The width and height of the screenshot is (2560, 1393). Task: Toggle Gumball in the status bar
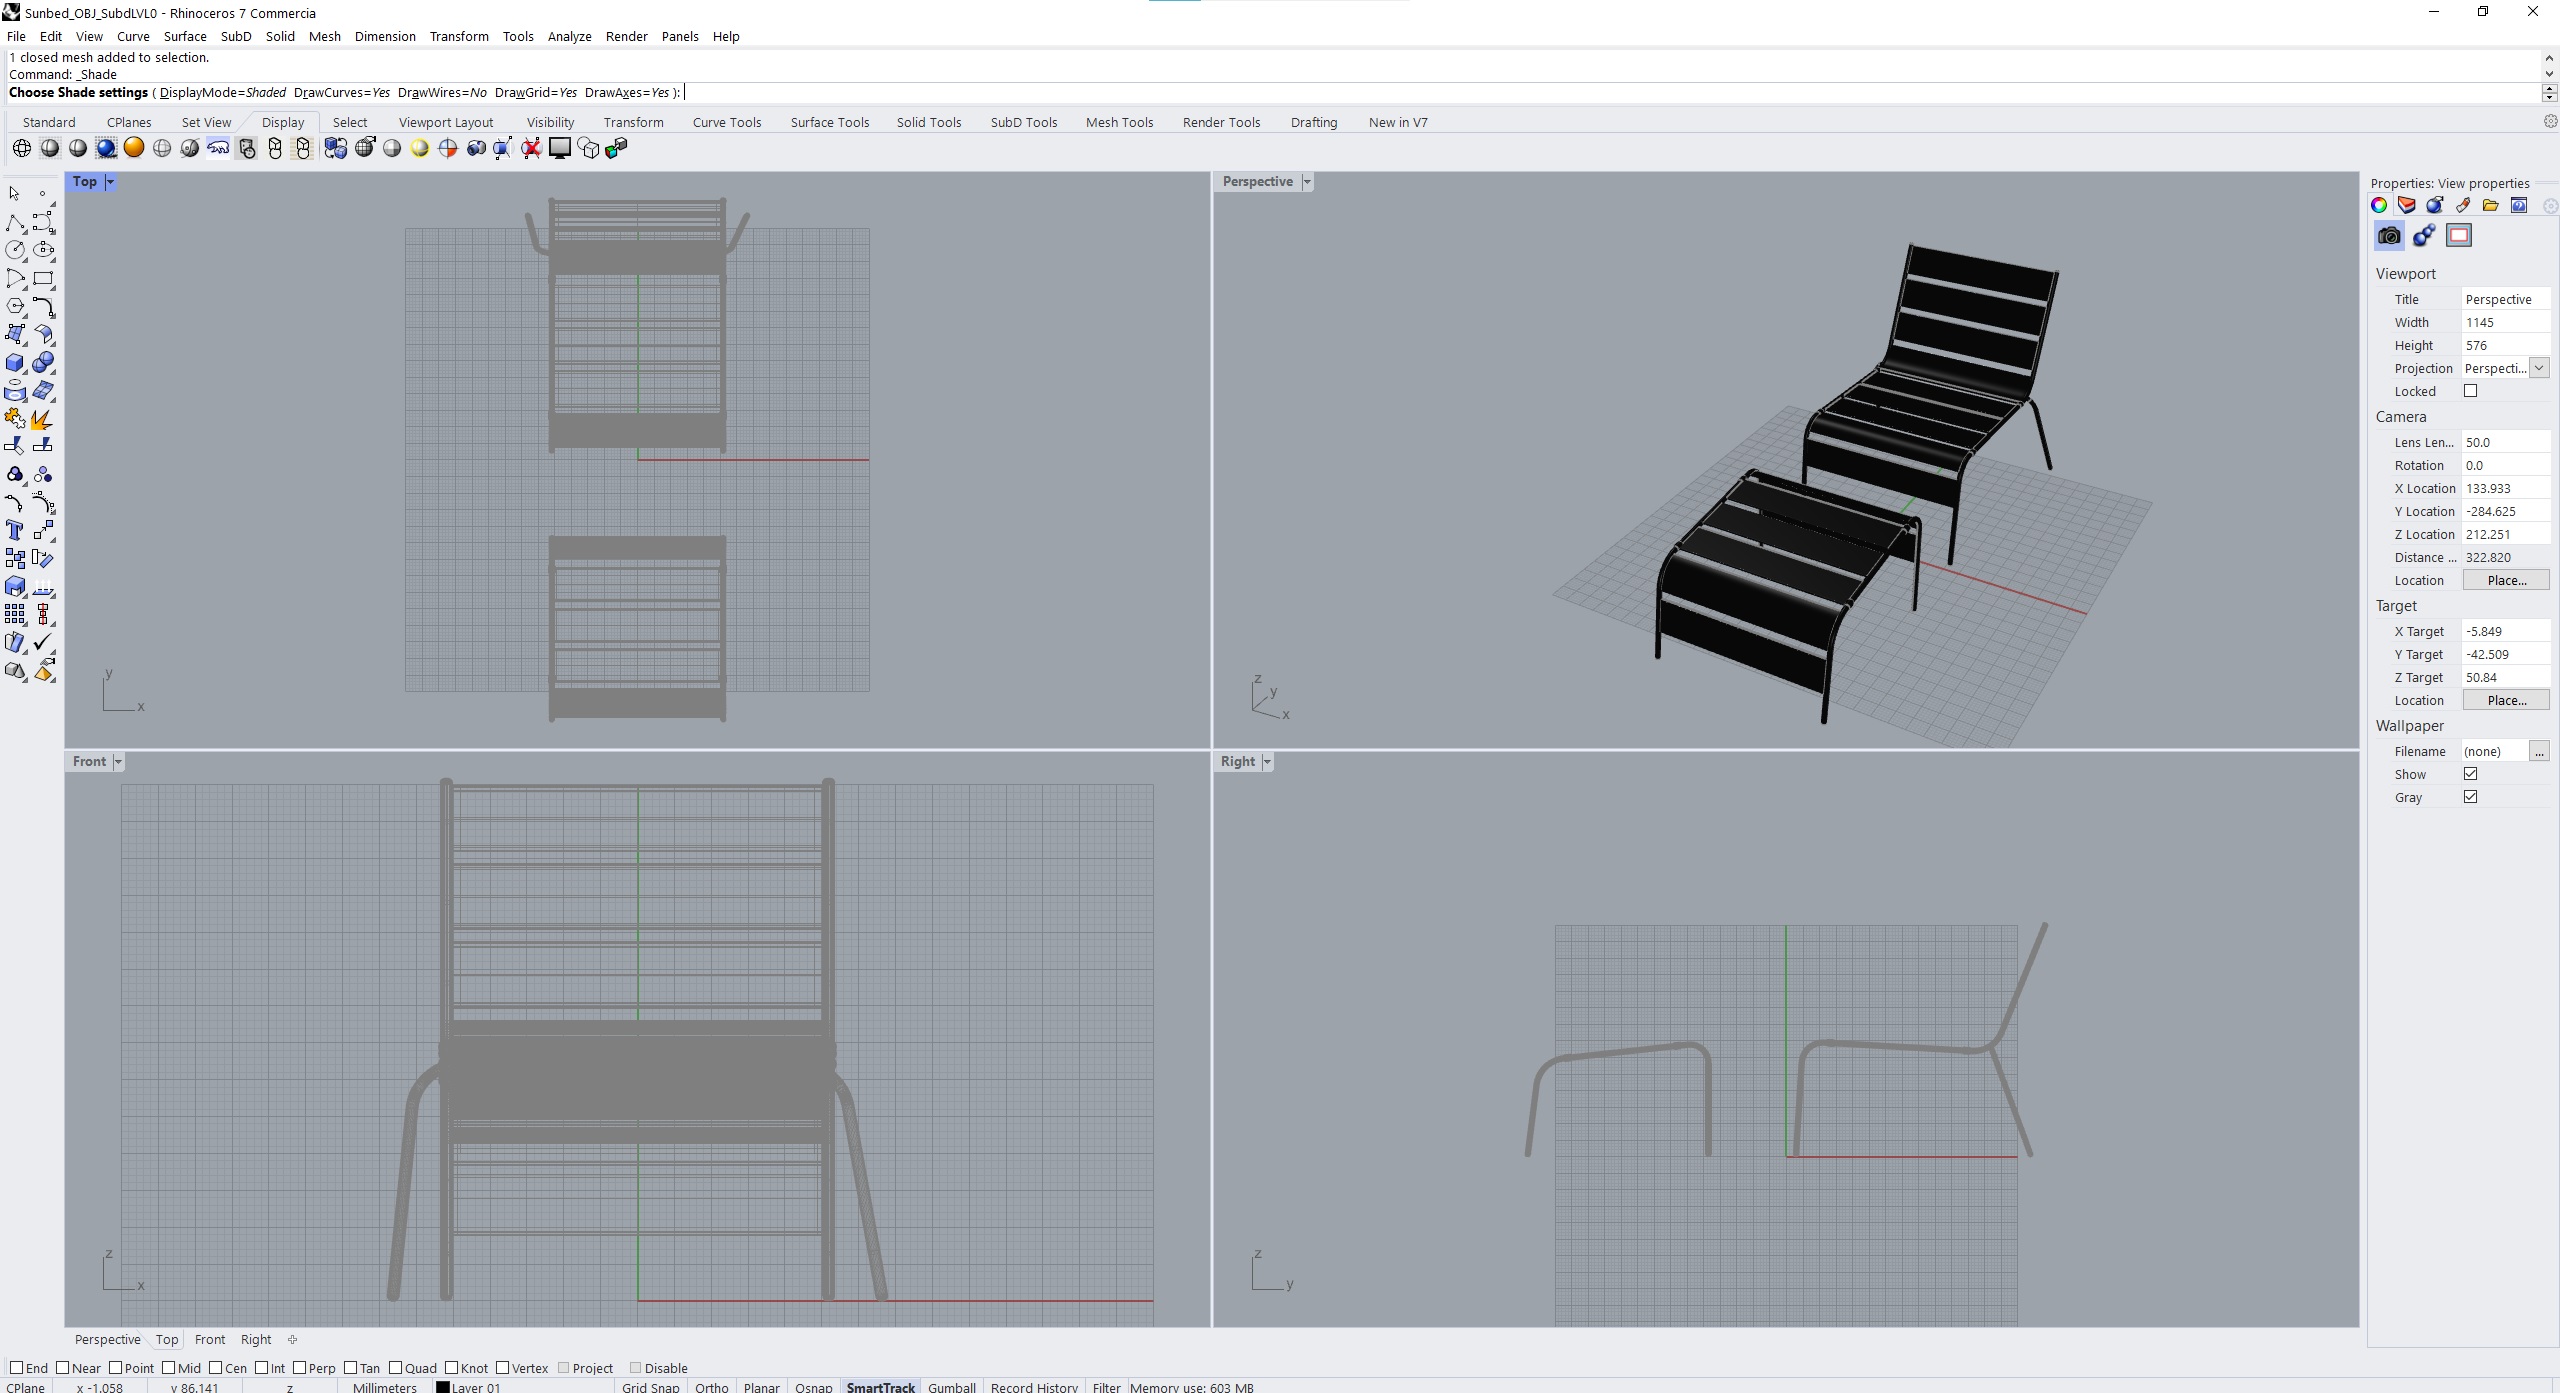tap(951, 1387)
